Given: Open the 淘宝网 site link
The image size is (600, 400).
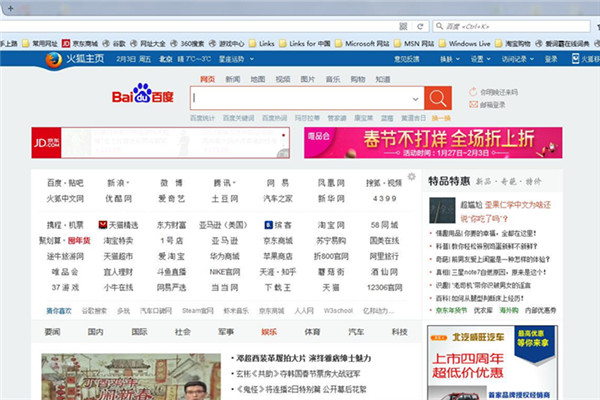Looking at the screenshot, I should tap(328, 226).
